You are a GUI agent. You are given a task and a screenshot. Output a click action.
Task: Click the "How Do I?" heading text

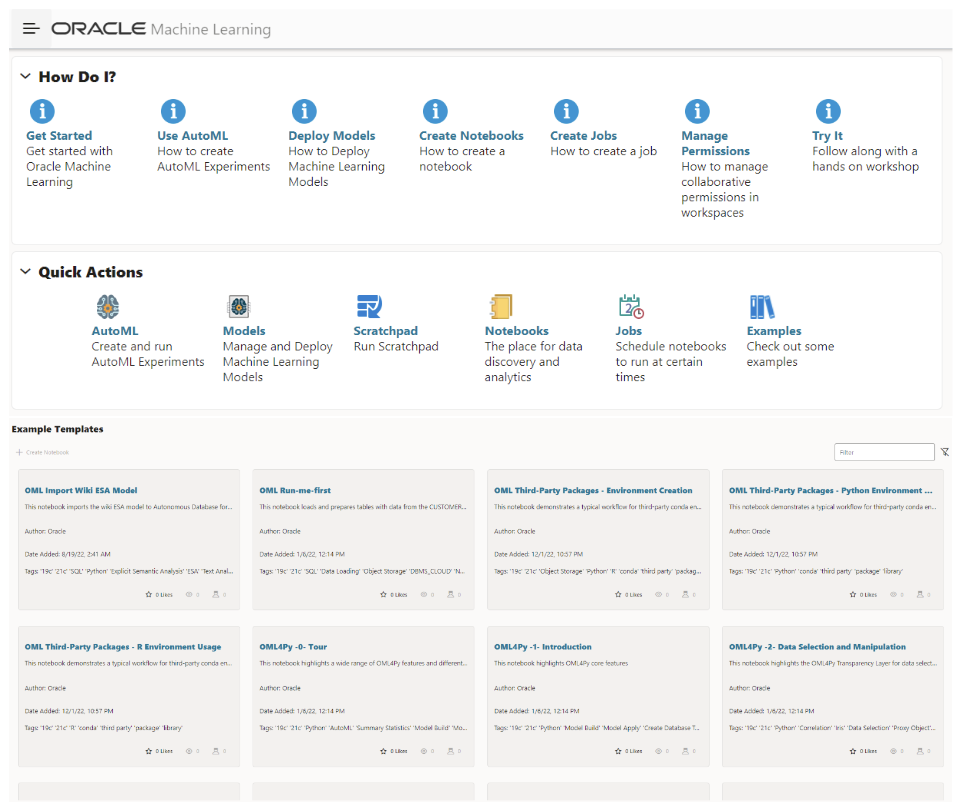tap(78, 77)
